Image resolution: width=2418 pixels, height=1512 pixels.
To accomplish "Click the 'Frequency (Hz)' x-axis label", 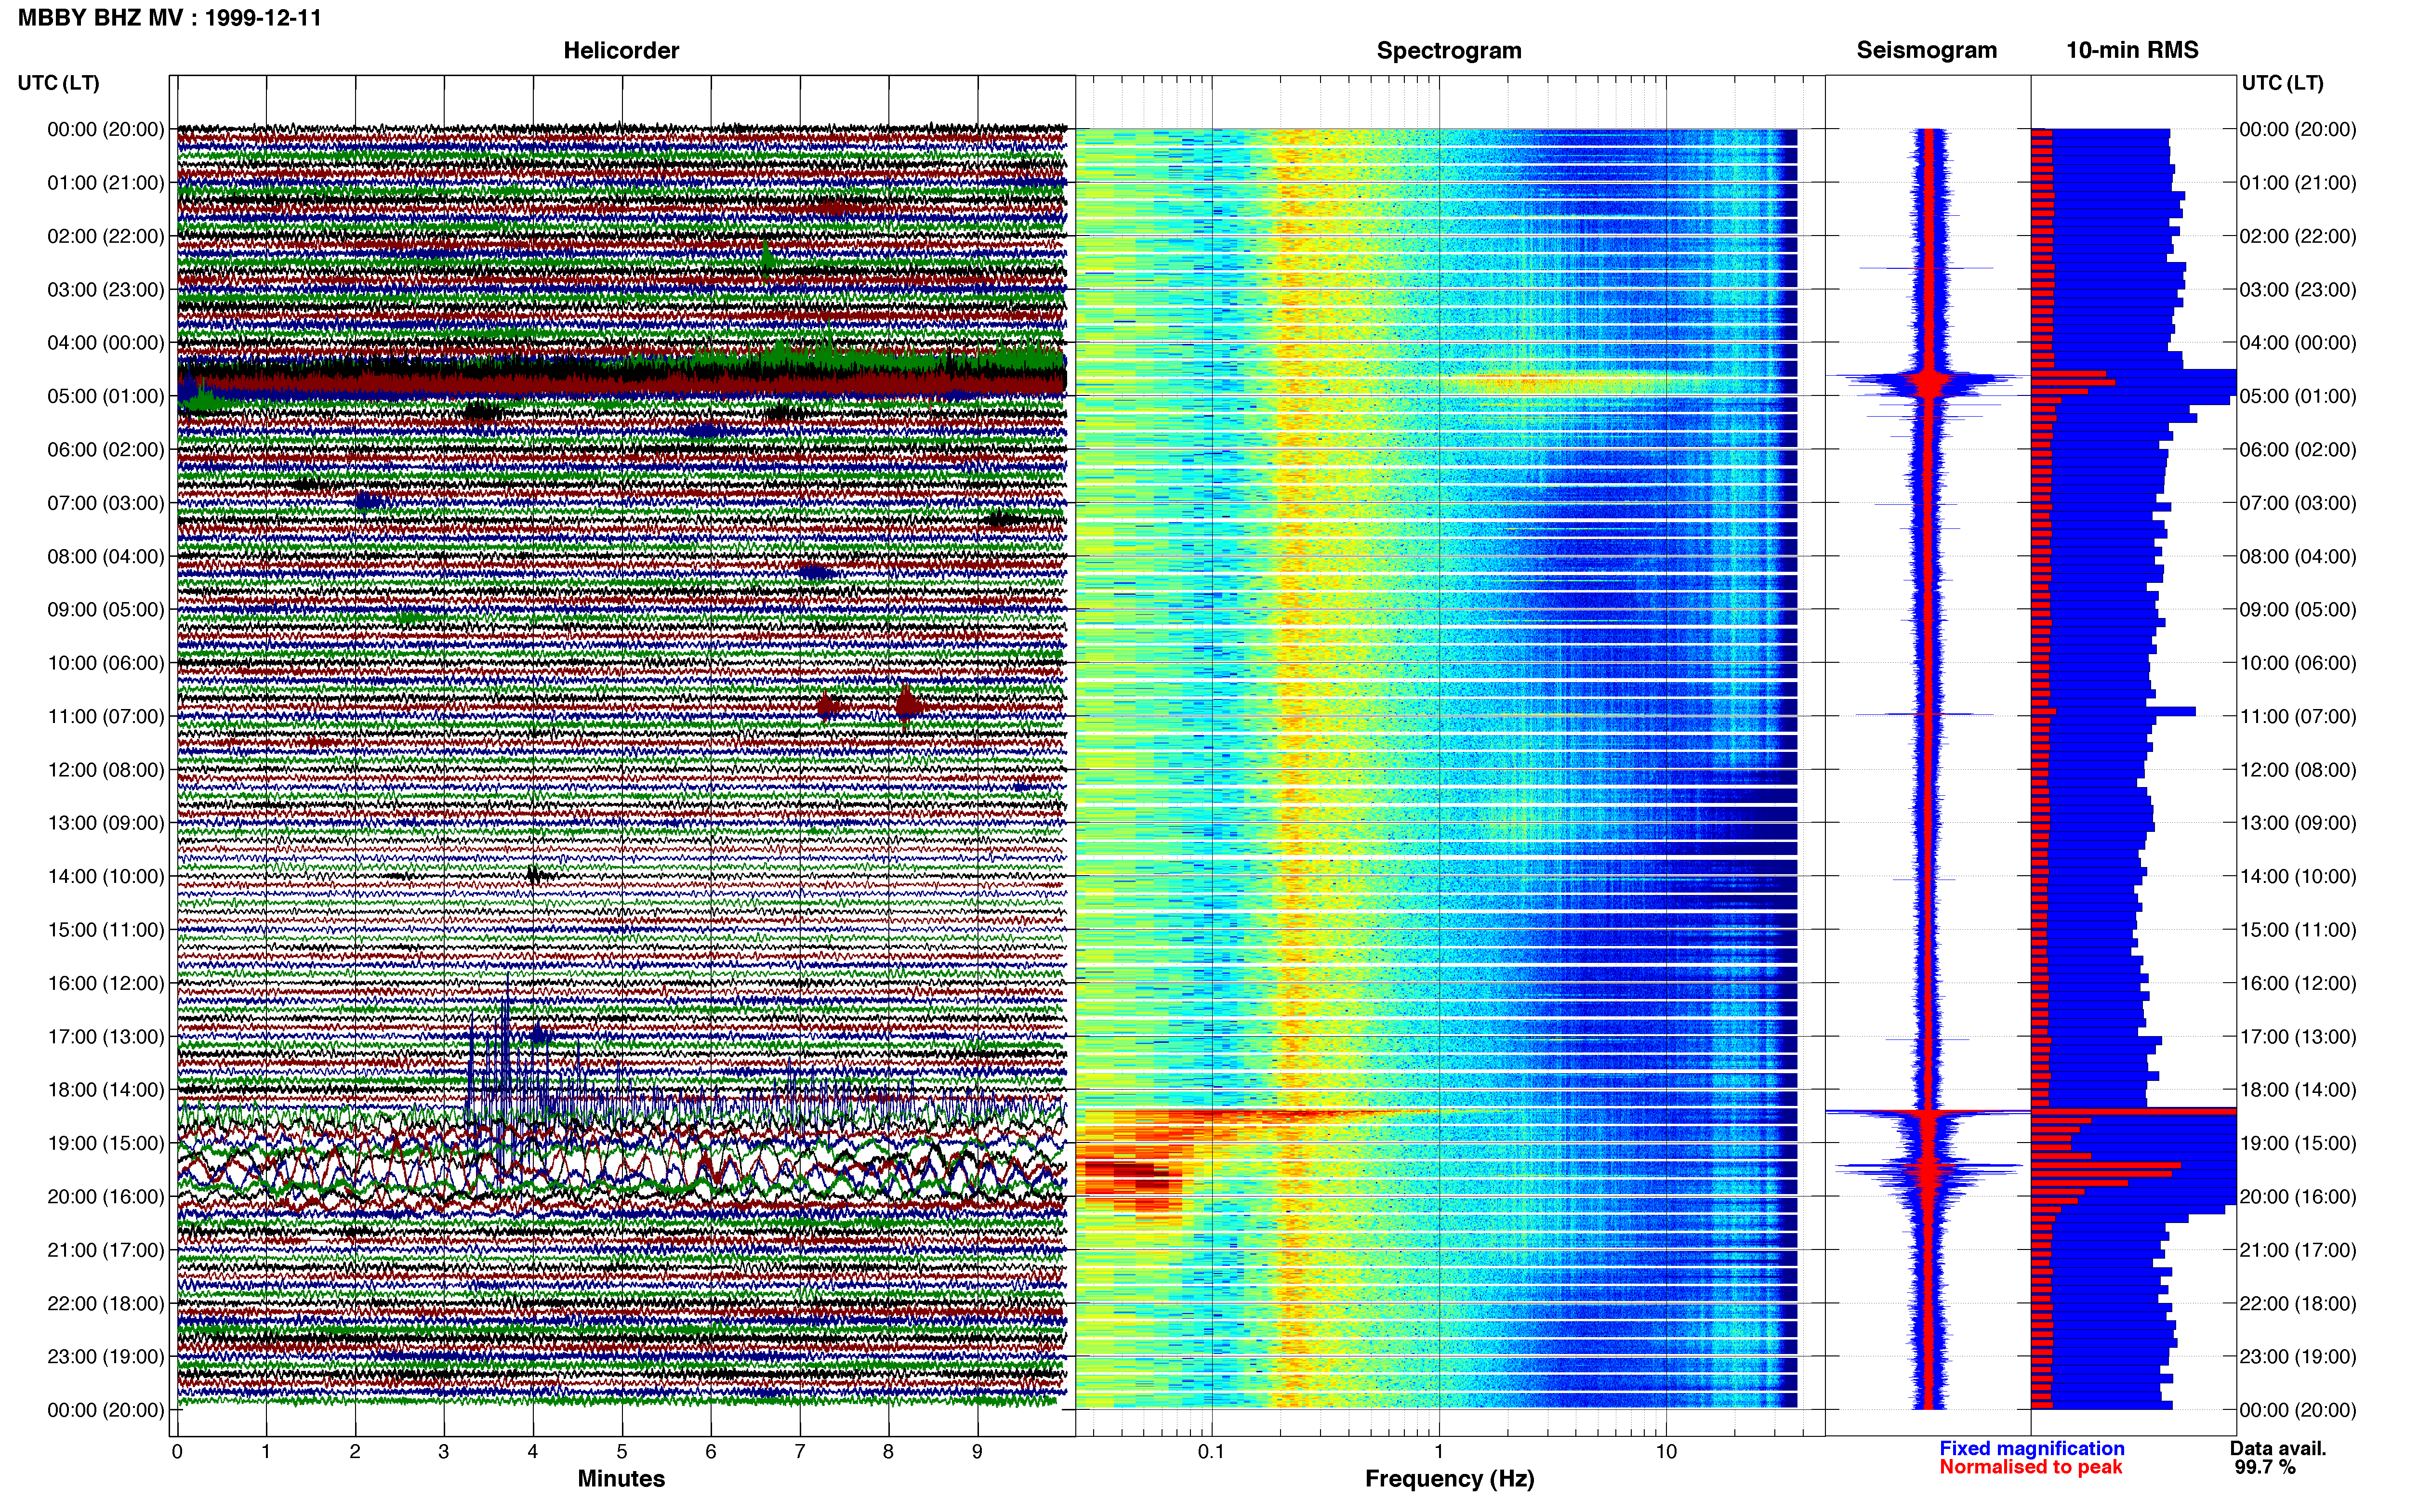I will pyautogui.click(x=1449, y=1478).
